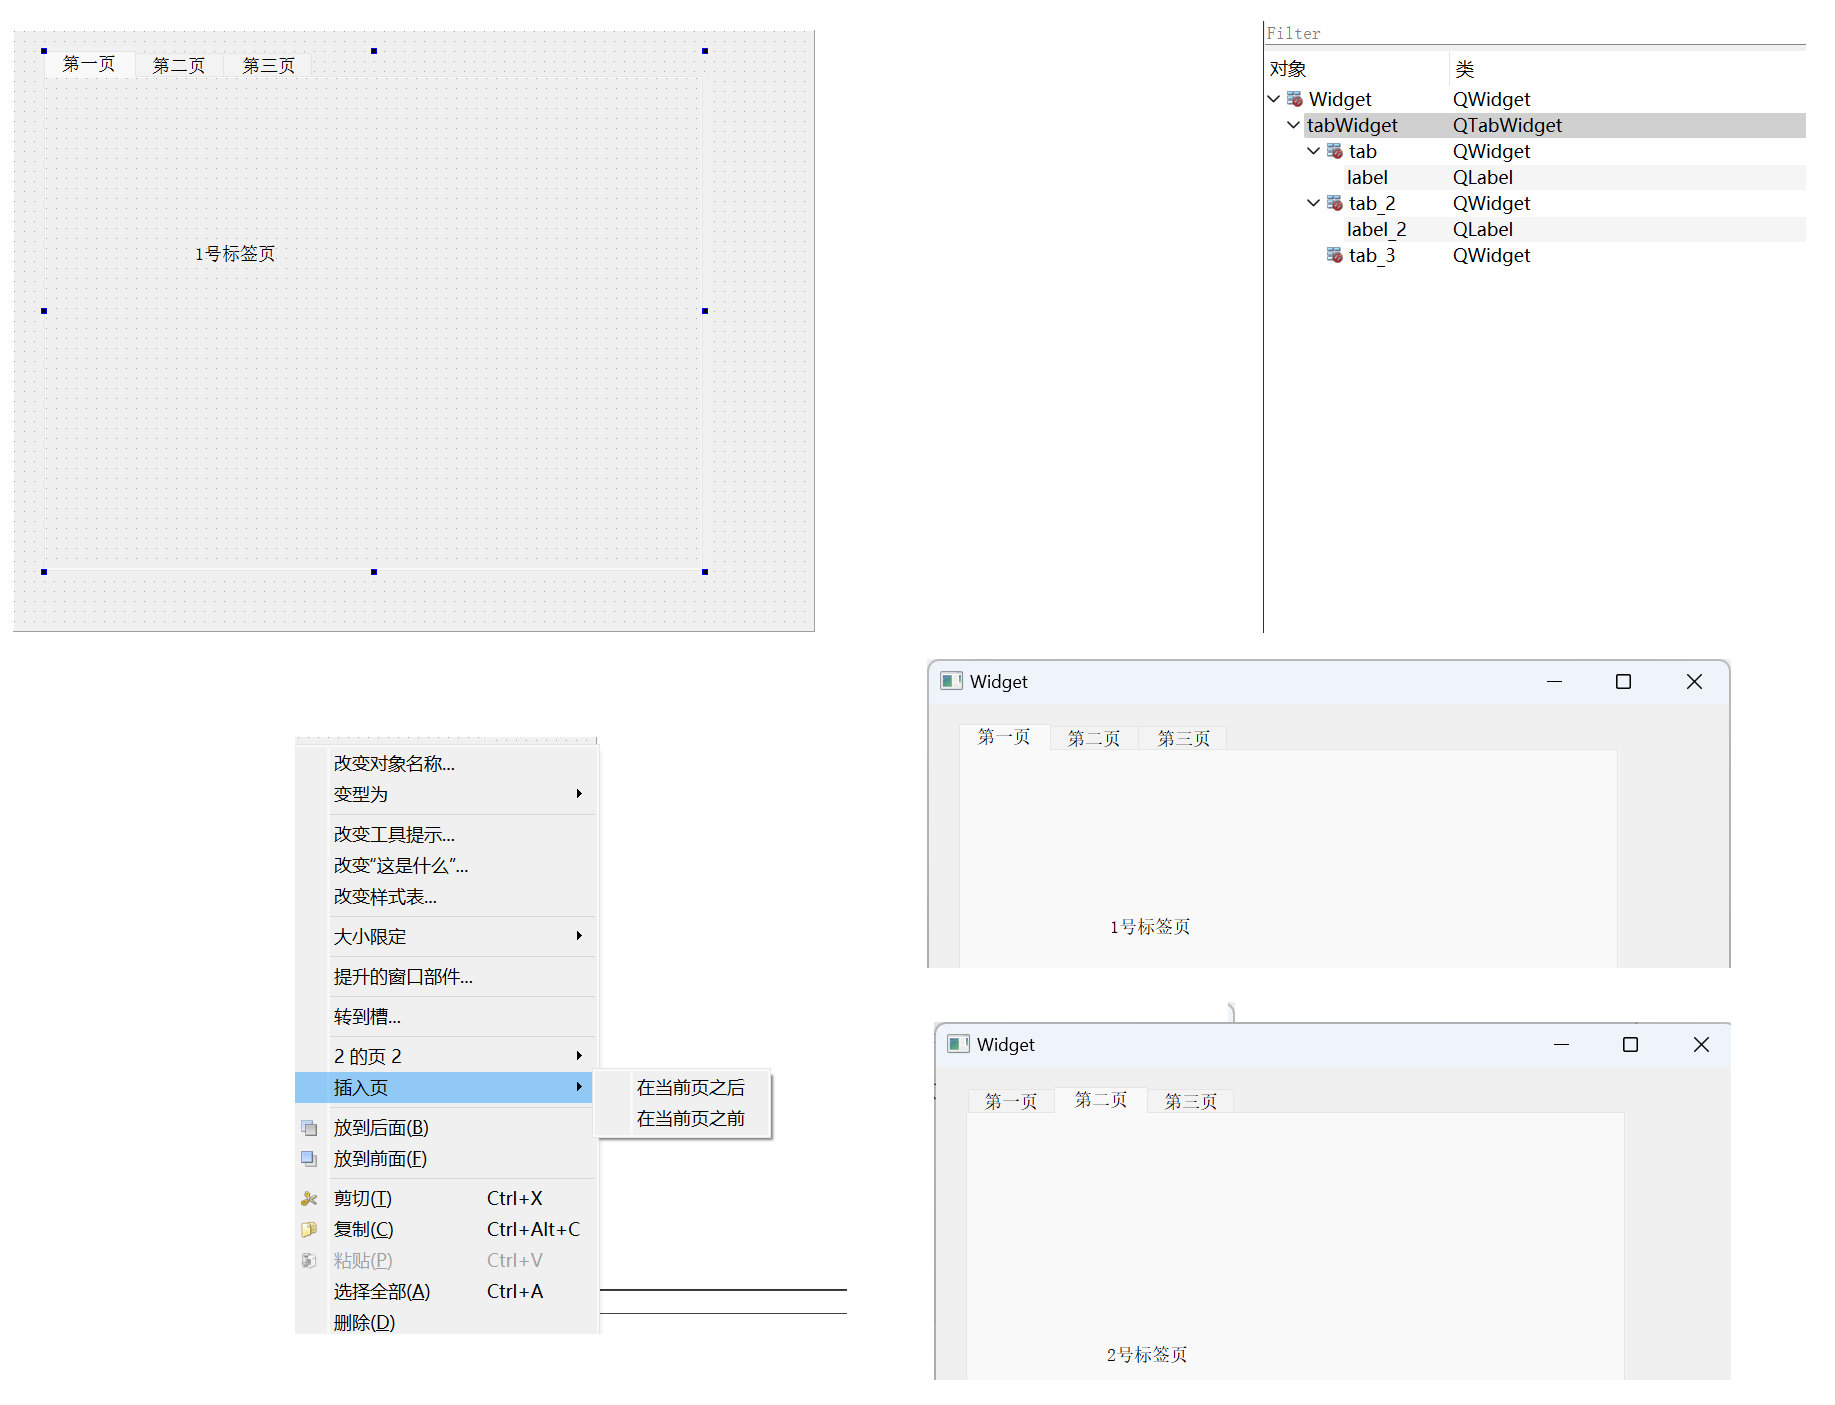Select 在当前页之后 submenu entry
Viewport: 1835px width, 1405px height.
click(690, 1087)
